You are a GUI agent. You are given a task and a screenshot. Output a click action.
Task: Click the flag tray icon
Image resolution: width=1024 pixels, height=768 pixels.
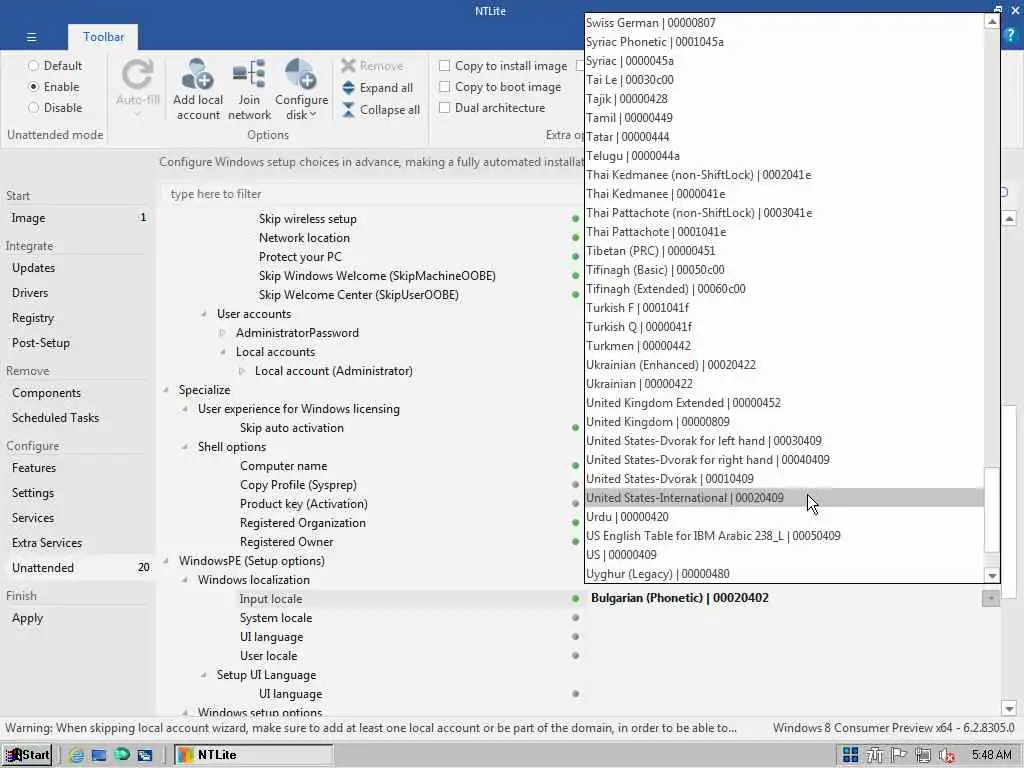899,755
